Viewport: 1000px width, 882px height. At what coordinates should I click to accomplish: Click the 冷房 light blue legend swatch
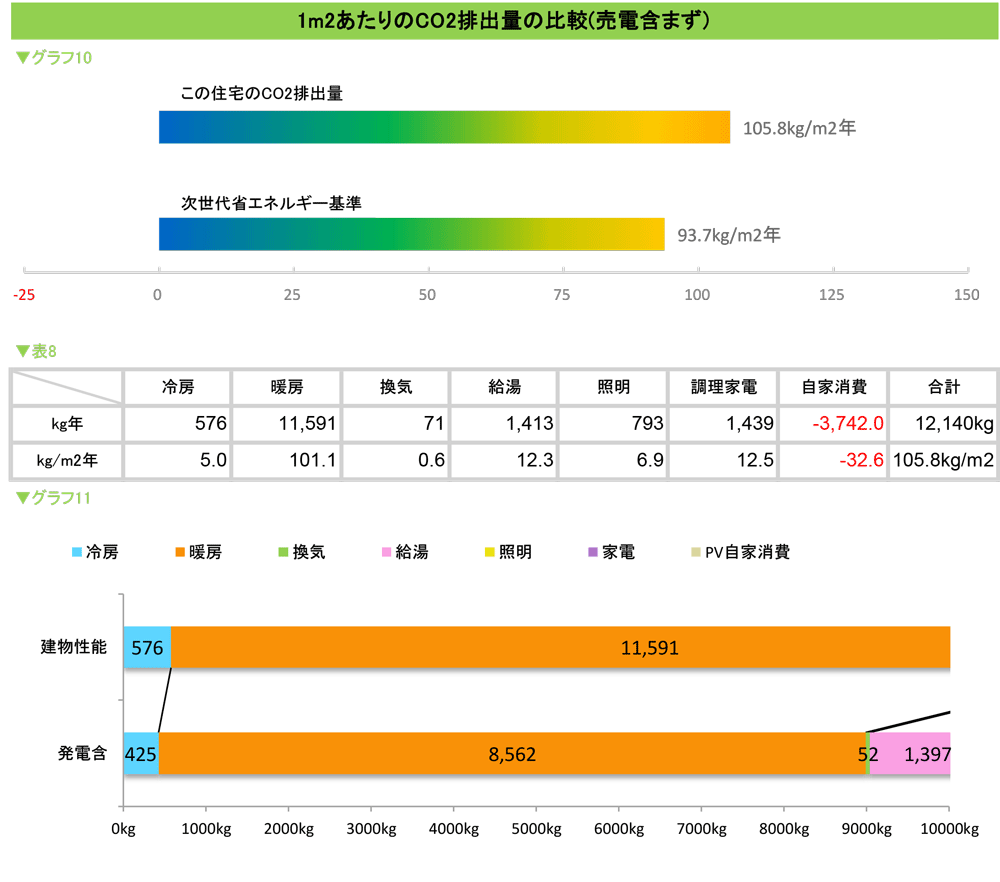[77, 552]
